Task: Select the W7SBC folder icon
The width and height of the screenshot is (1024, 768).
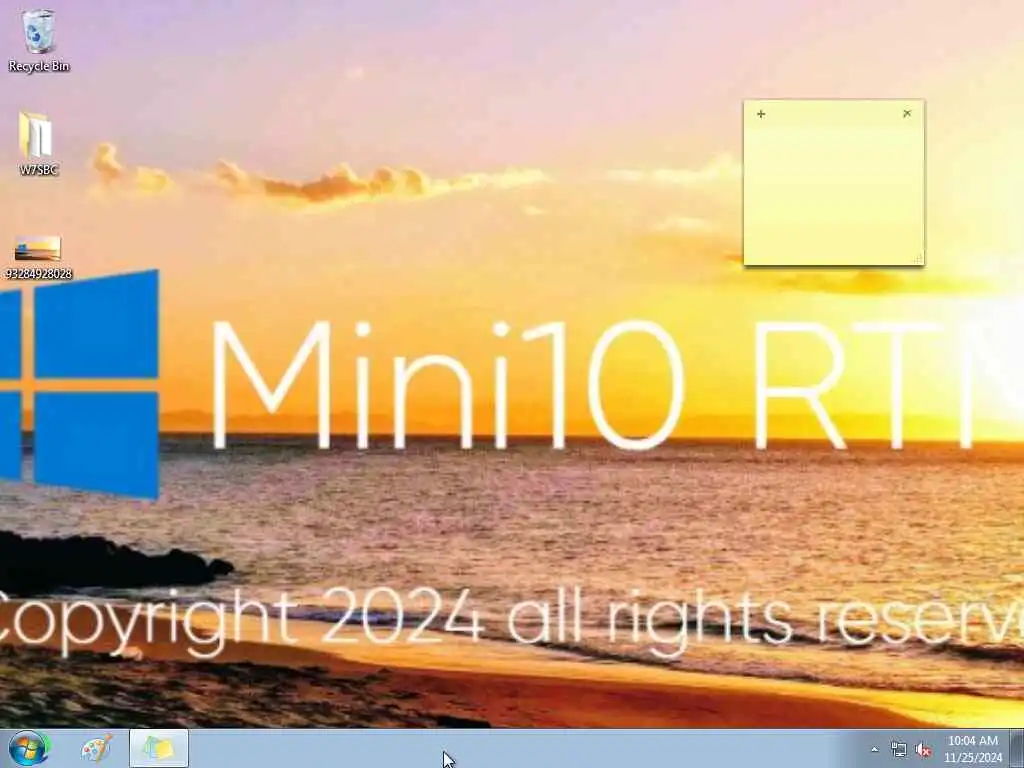Action: [x=37, y=144]
